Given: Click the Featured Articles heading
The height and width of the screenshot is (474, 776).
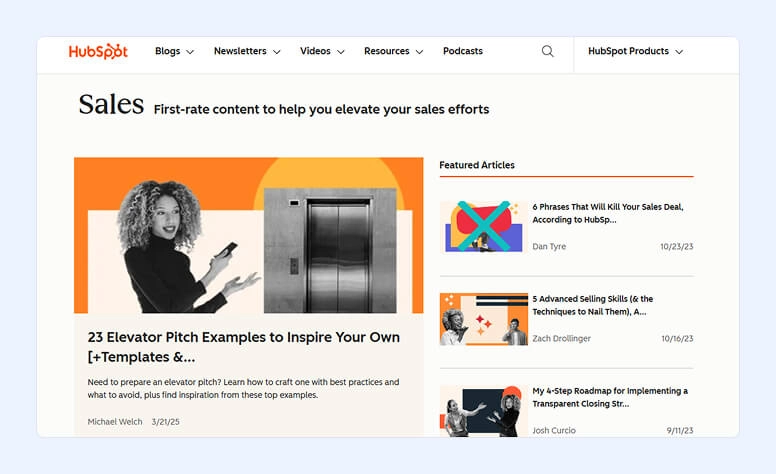Looking at the screenshot, I should (477, 165).
